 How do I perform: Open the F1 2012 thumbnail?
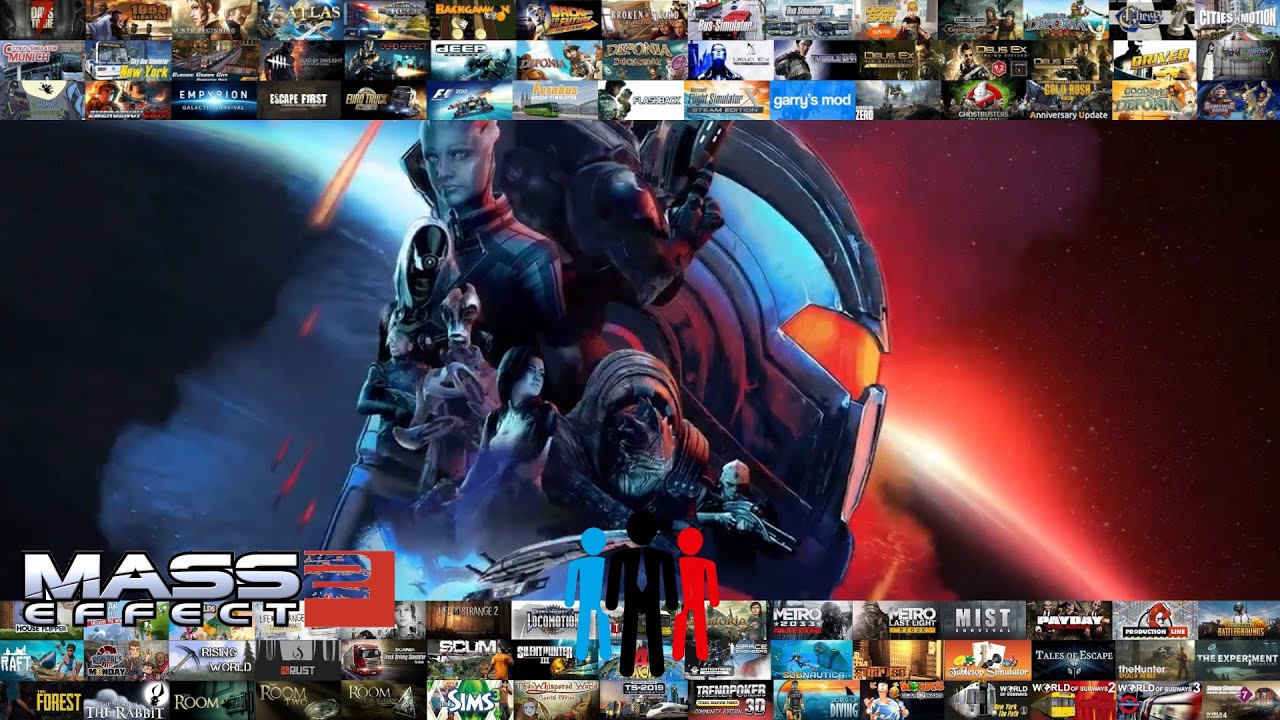(x=472, y=100)
